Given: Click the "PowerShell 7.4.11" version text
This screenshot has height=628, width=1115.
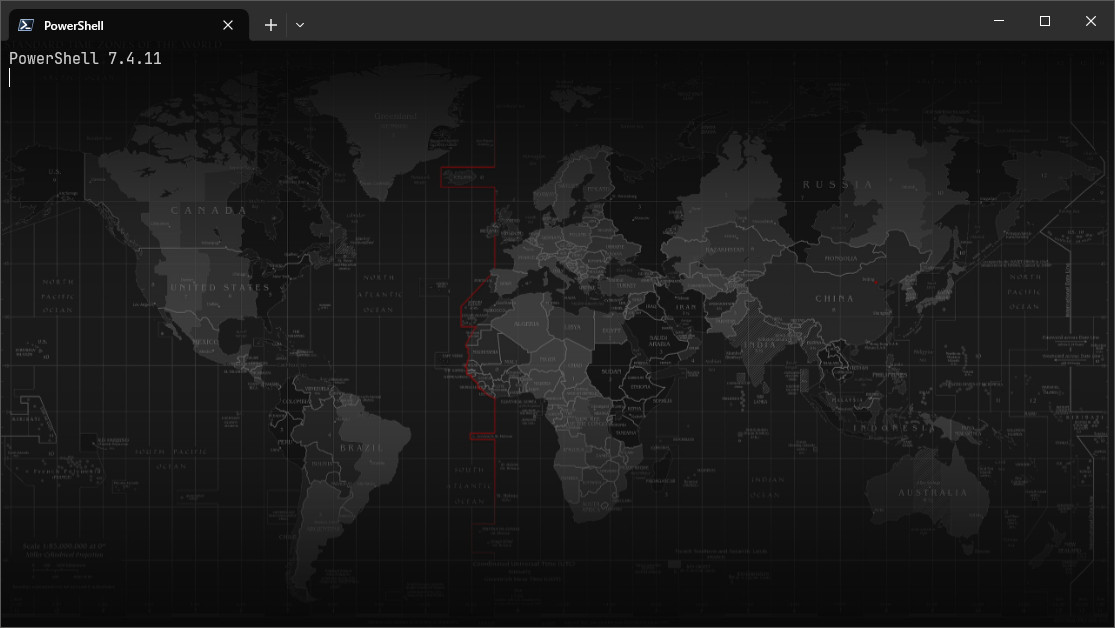Looking at the screenshot, I should pyautogui.click(x=85, y=59).
